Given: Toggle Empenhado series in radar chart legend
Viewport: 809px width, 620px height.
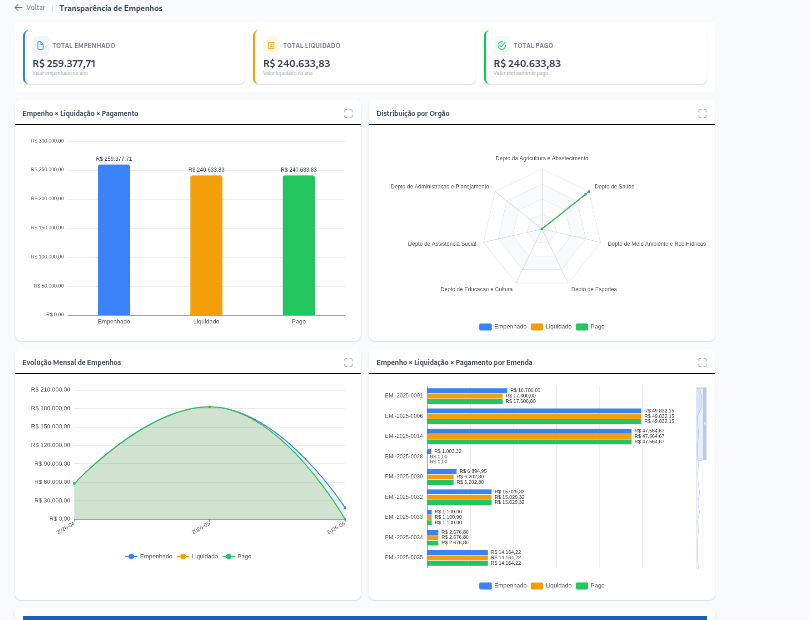Looking at the screenshot, I should pyautogui.click(x=503, y=327).
